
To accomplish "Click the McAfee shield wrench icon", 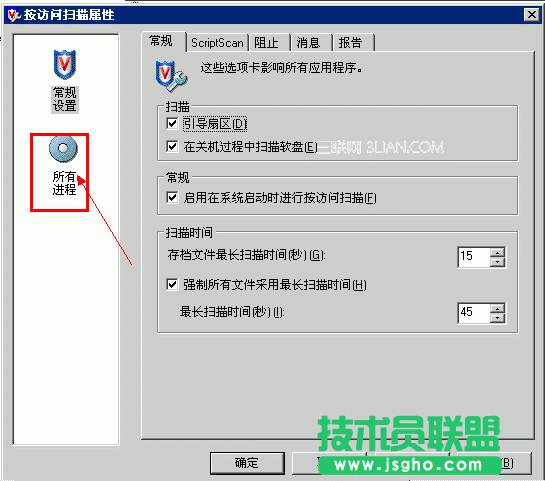I will pos(171,76).
